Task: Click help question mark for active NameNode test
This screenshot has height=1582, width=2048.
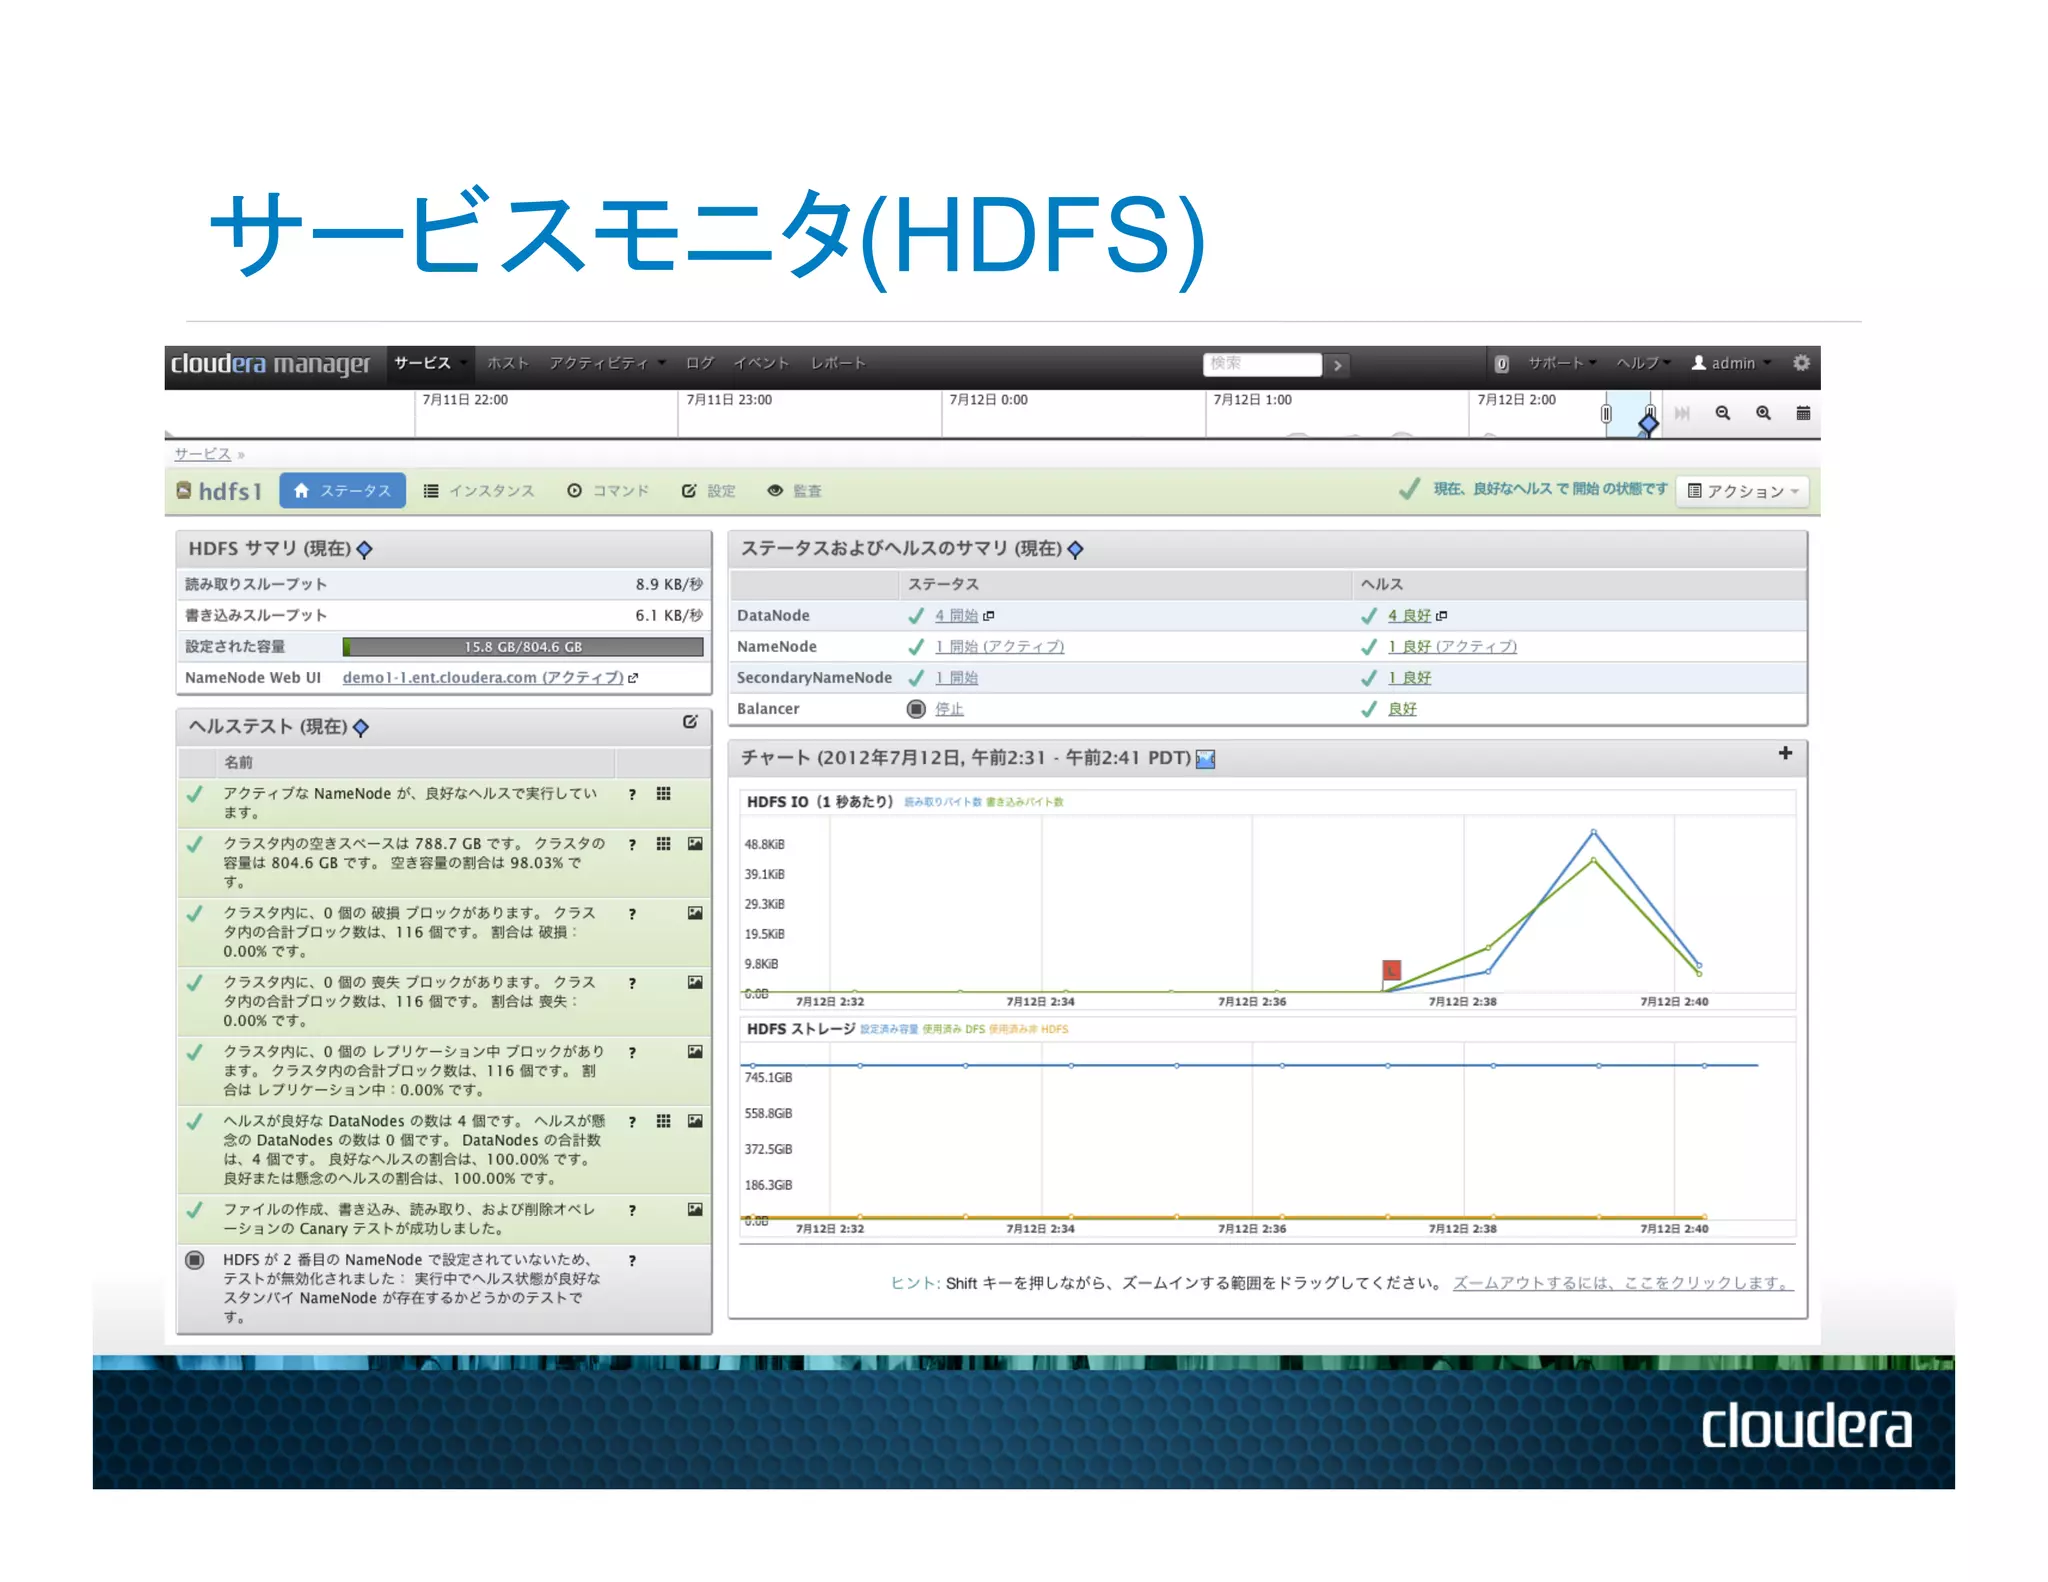Action: tap(632, 794)
